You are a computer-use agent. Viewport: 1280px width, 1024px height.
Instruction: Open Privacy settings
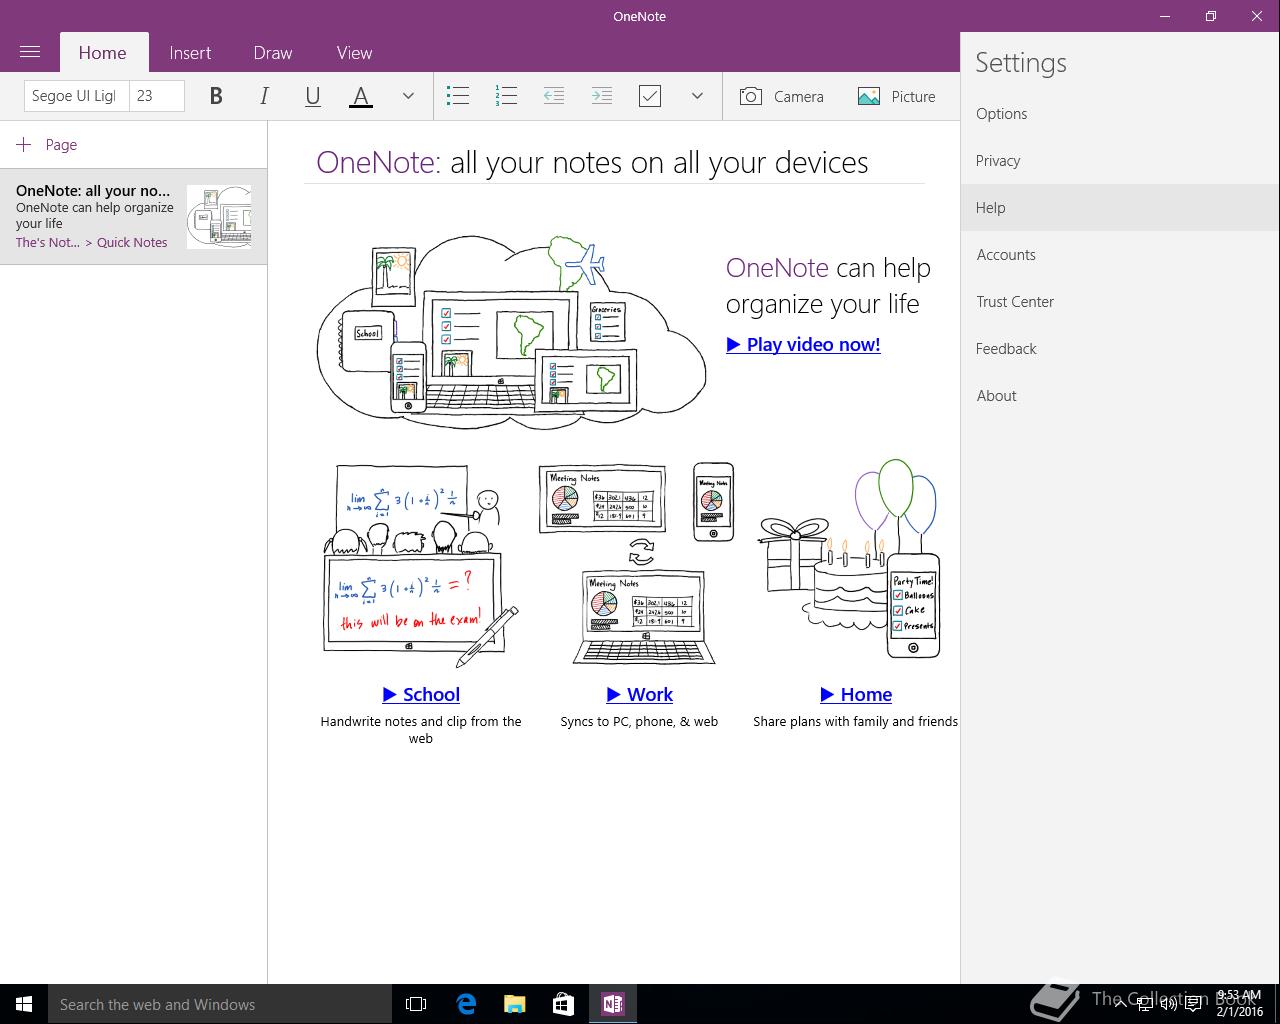pyautogui.click(x=1120, y=161)
